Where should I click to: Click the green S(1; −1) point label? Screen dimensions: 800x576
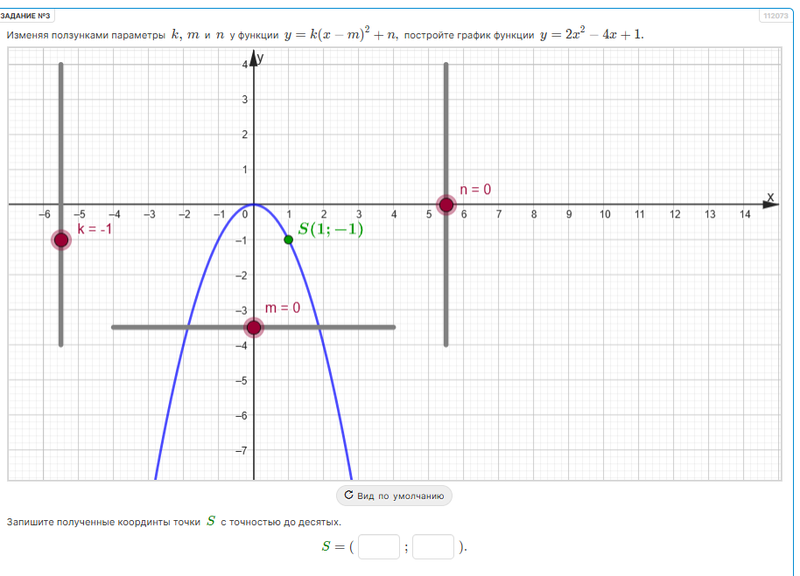tap(331, 229)
